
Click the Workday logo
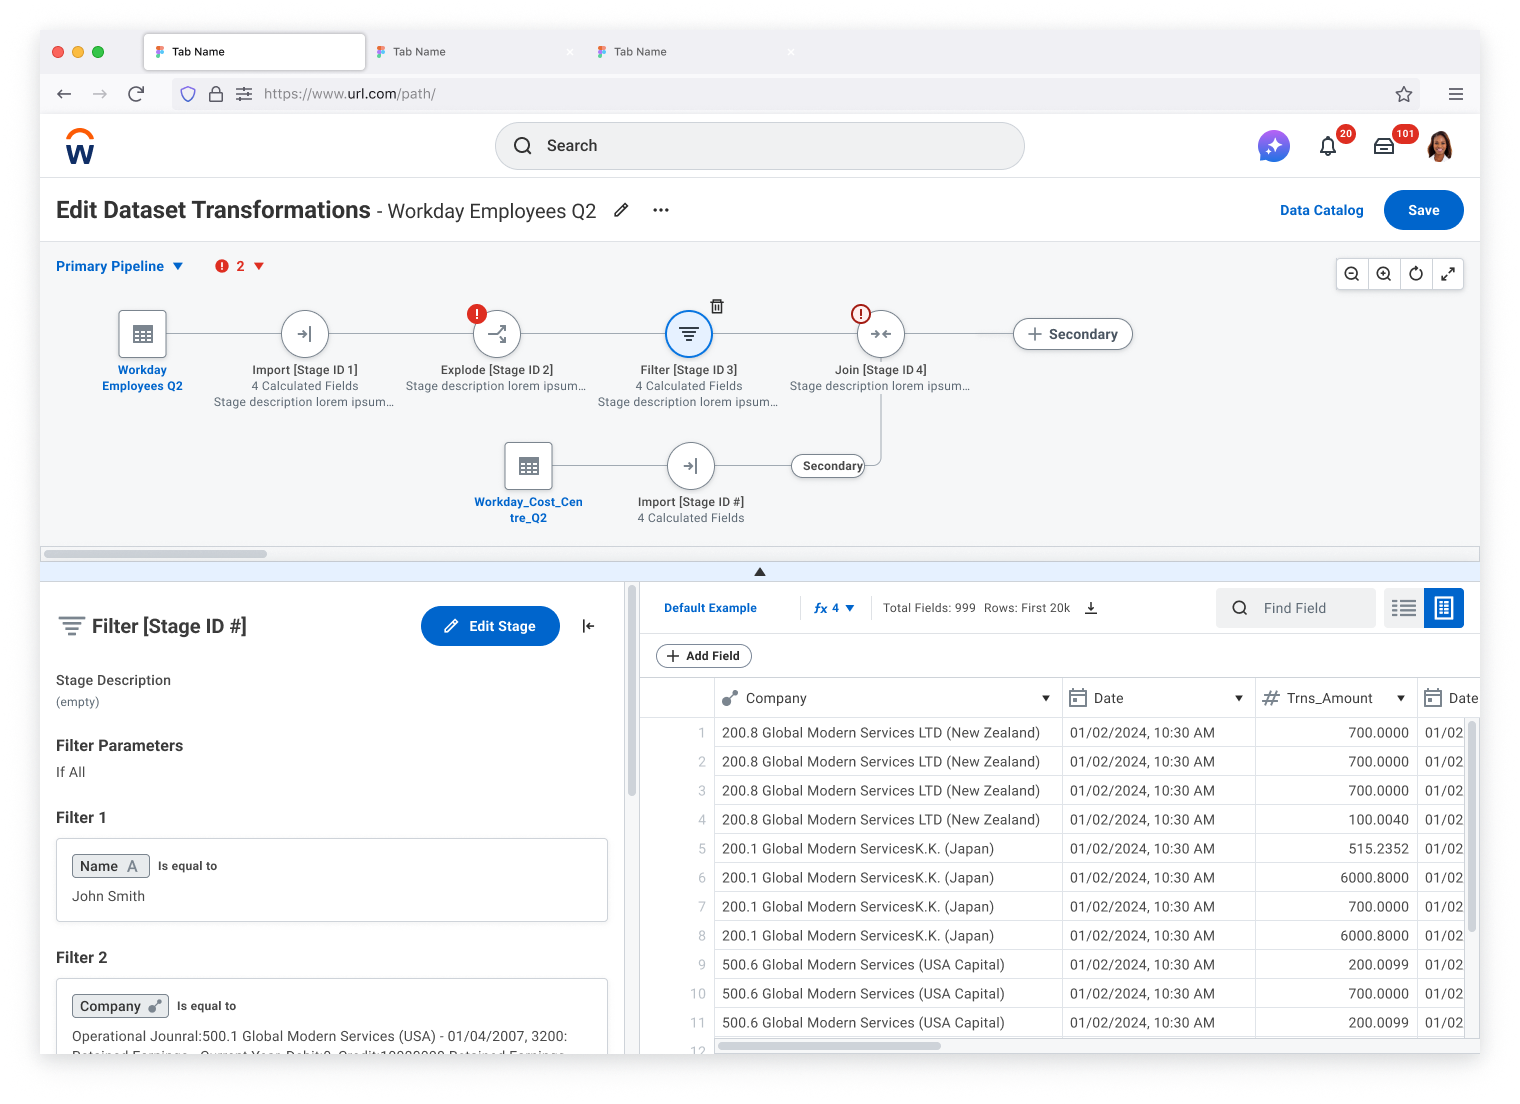pyautogui.click(x=80, y=146)
